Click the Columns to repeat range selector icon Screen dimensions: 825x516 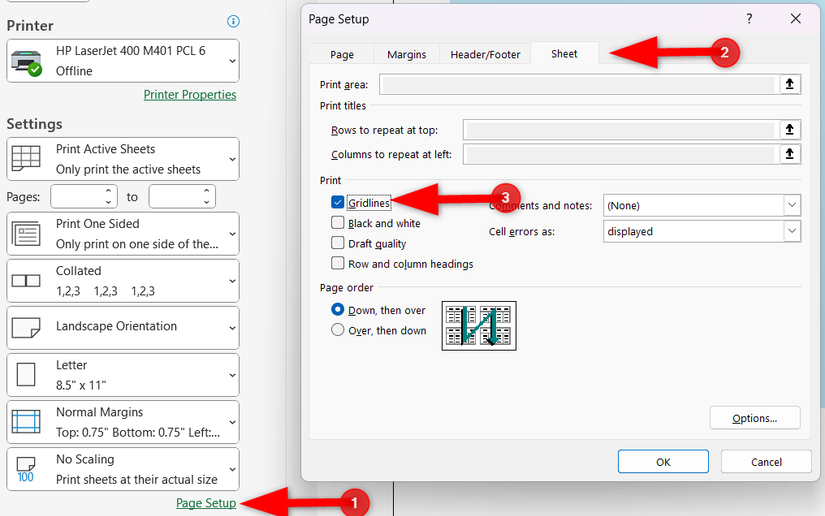click(x=790, y=154)
